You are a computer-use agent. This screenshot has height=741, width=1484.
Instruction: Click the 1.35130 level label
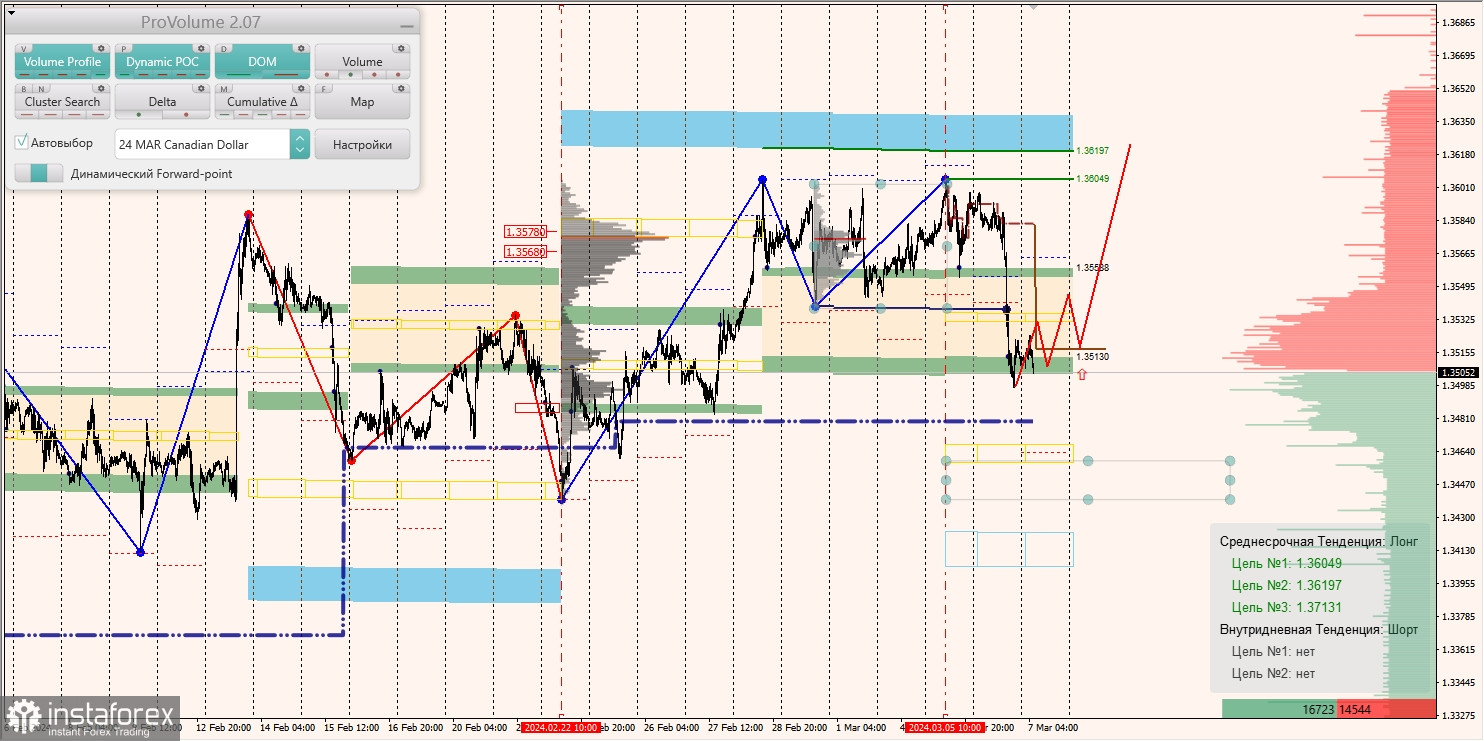(x=1092, y=356)
